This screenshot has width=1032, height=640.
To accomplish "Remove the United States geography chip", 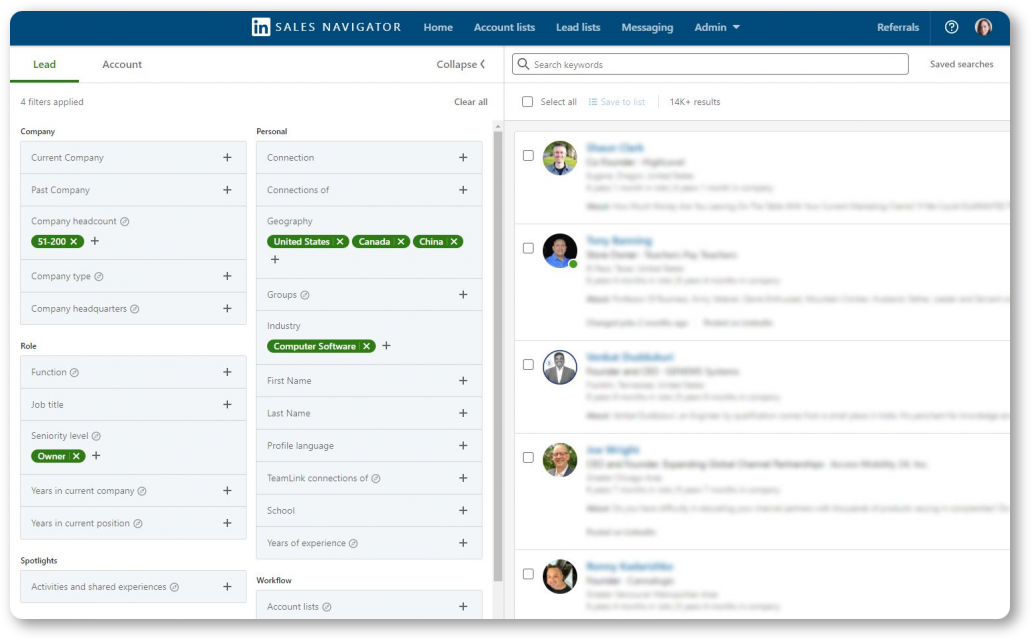I will (340, 242).
